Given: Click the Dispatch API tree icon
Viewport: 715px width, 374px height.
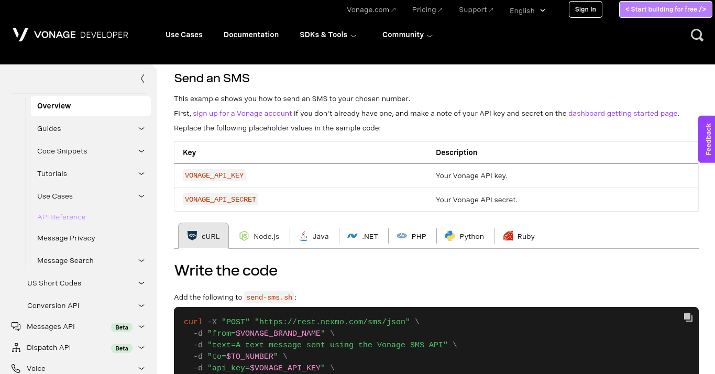Looking at the screenshot, I should 16,348.
